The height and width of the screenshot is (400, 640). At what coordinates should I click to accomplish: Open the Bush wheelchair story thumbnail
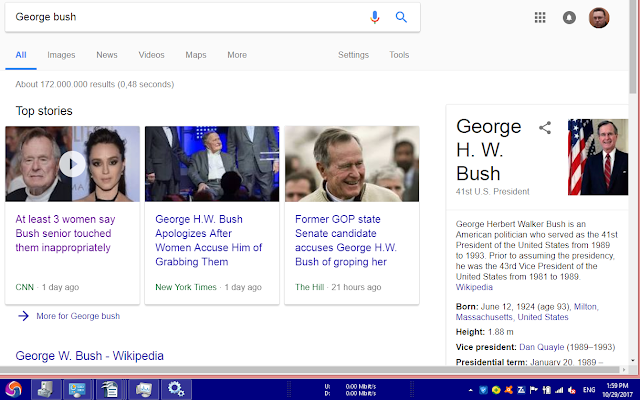[x=212, y=164]
